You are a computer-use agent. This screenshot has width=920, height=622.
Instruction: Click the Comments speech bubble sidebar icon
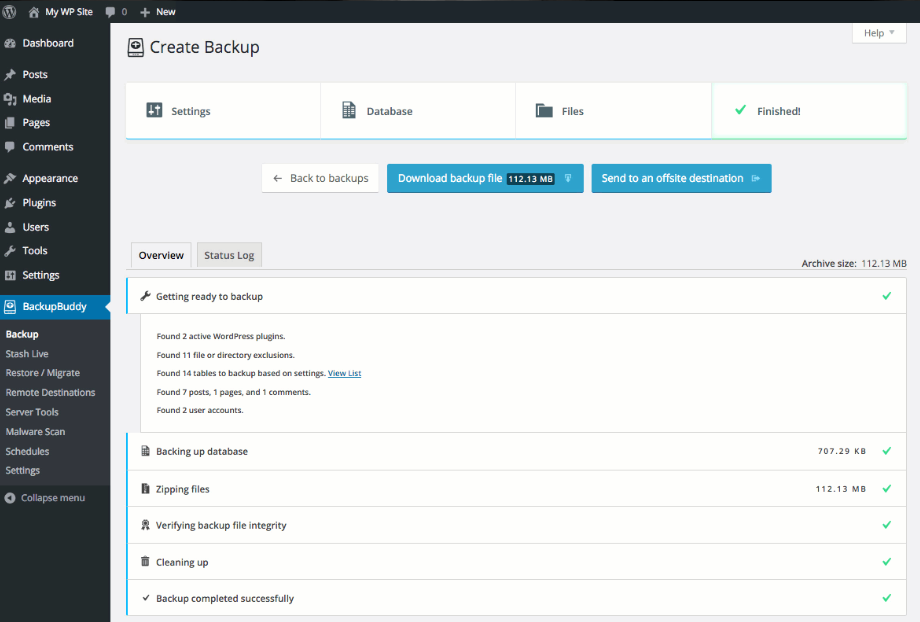coord(10,147)
